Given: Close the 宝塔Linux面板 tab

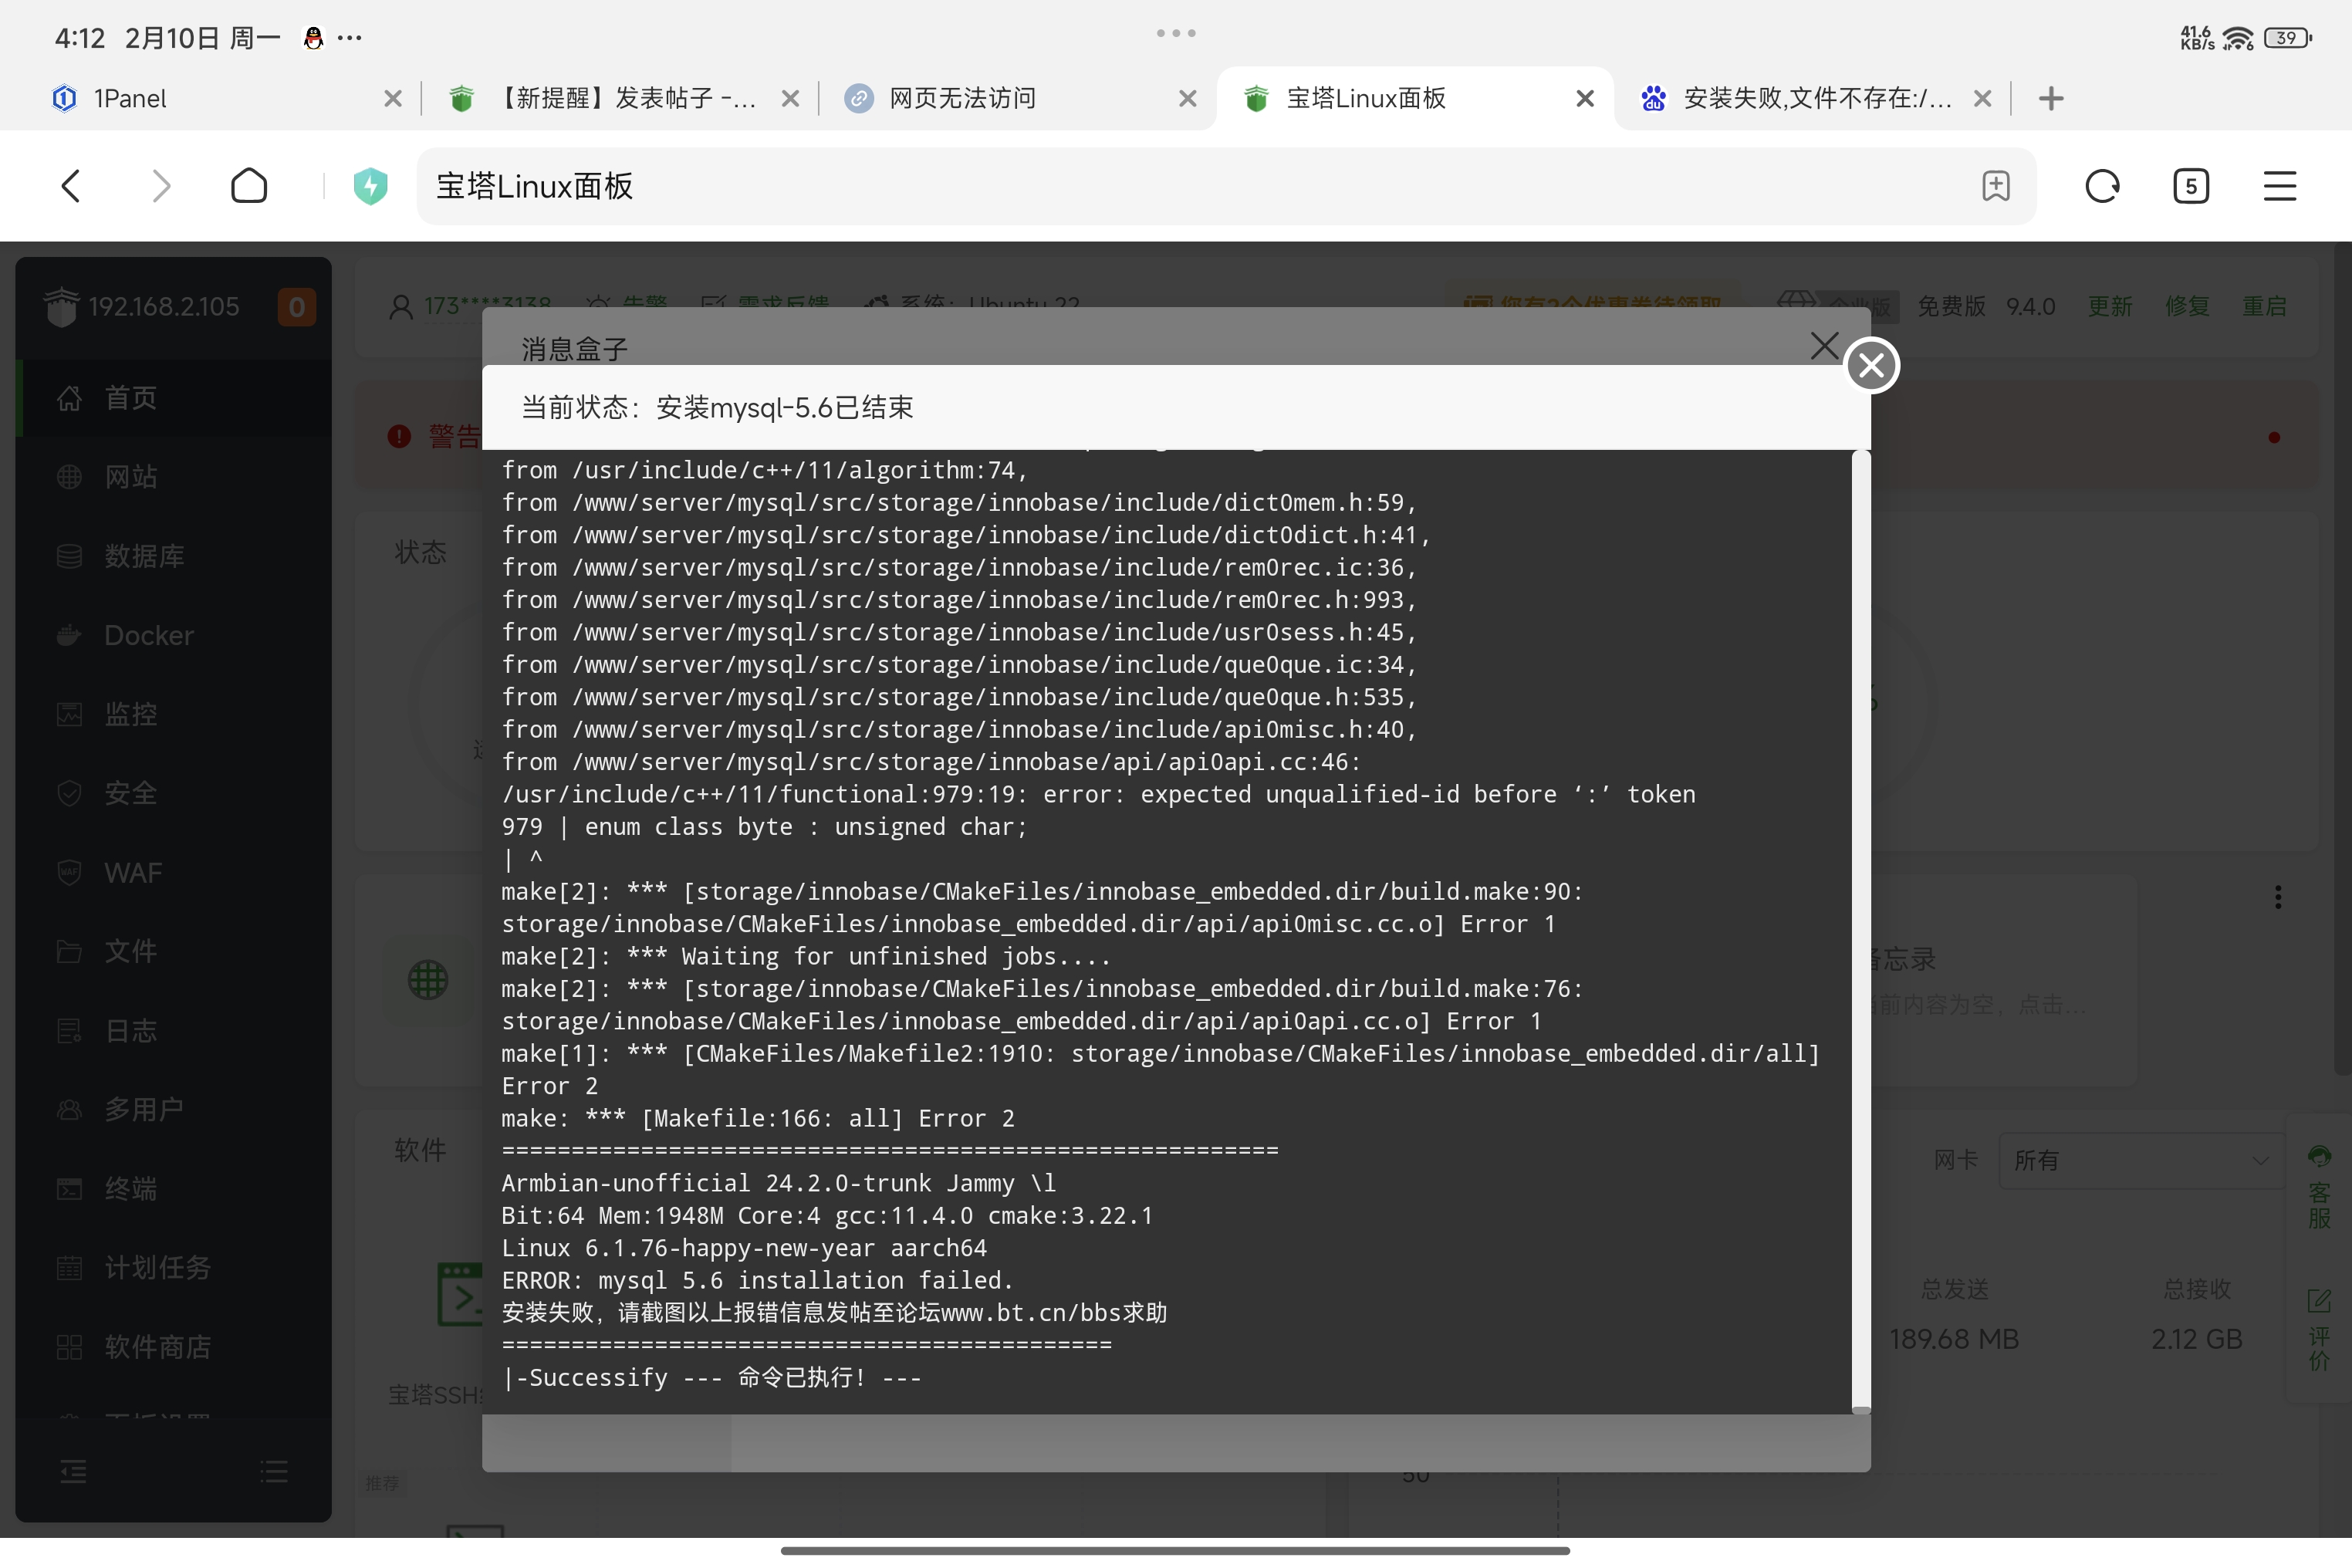Looking at the screenshot, I should 1585,98.
